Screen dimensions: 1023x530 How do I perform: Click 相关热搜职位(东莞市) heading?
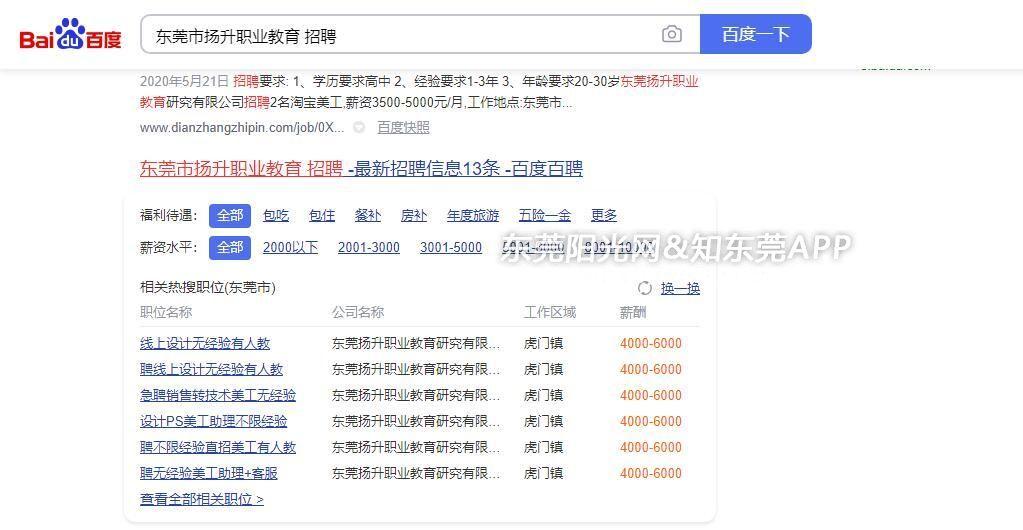(x=207, y=287)
